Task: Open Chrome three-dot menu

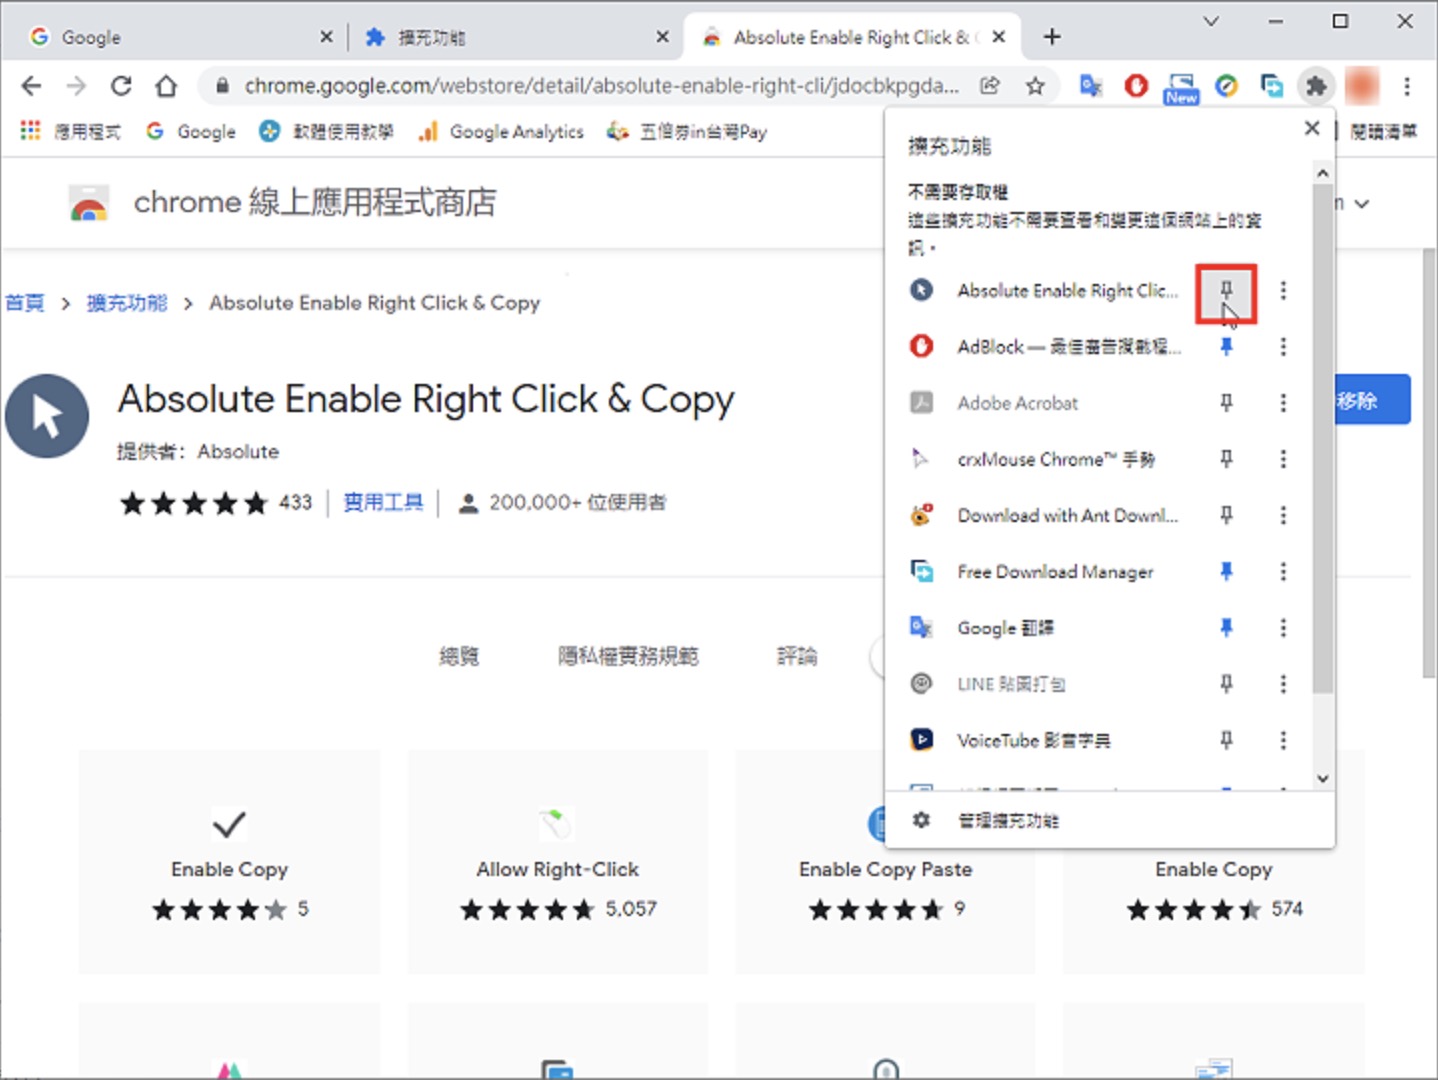Action: tap(1407, 86)
